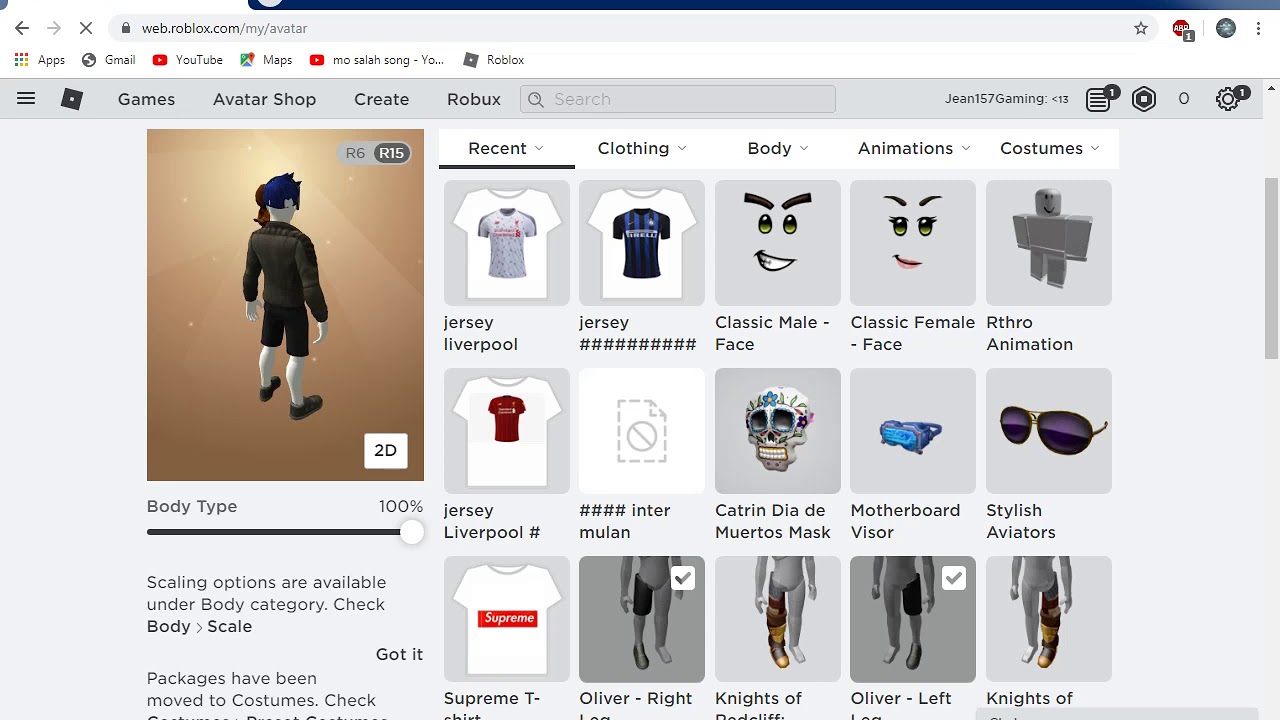Click the page vertical scrollbar

coord(1271,268)
